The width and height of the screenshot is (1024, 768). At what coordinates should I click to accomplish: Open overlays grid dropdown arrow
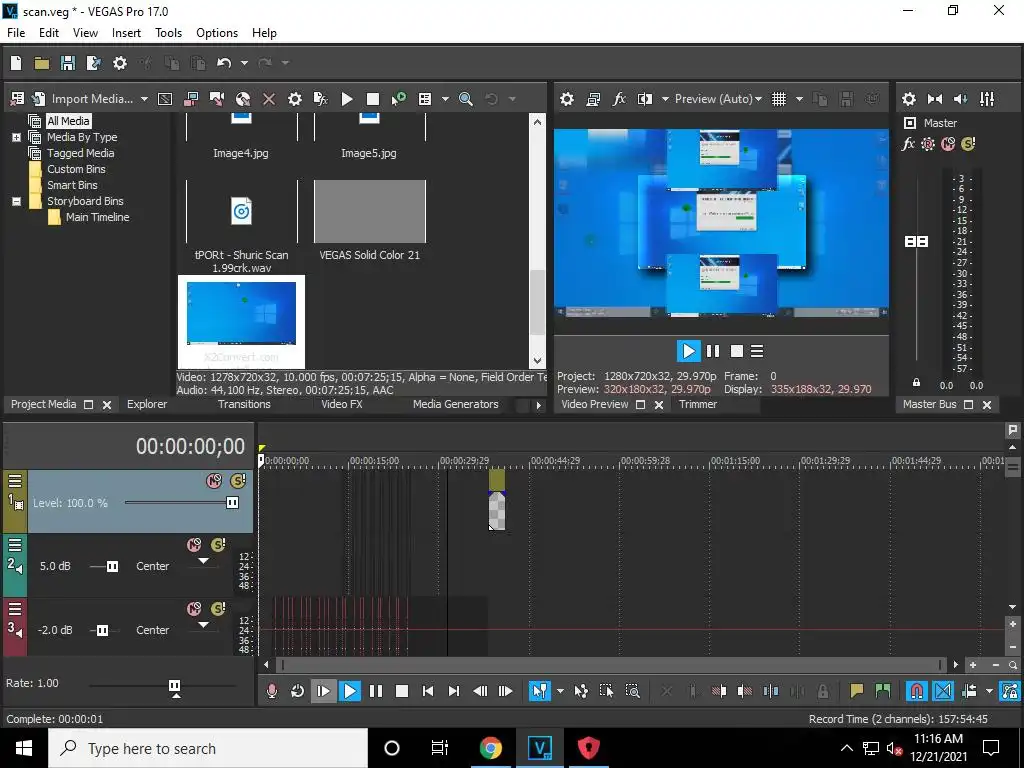coord(799,99)
